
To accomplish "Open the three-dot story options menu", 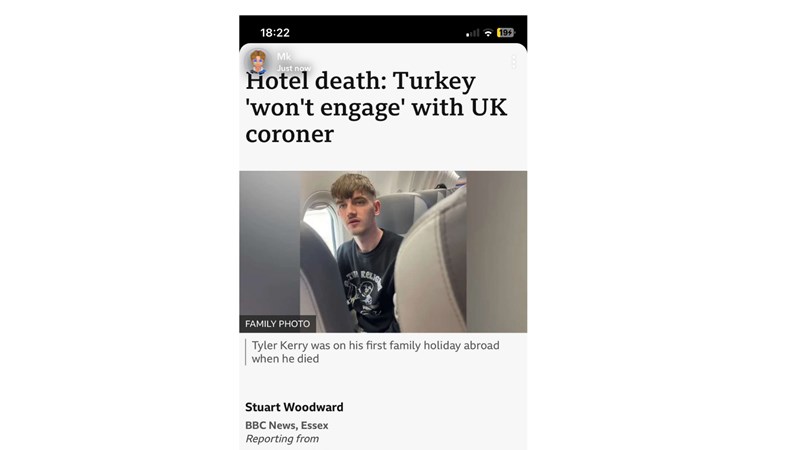I will pyautogui.click(x=514, y=62).
